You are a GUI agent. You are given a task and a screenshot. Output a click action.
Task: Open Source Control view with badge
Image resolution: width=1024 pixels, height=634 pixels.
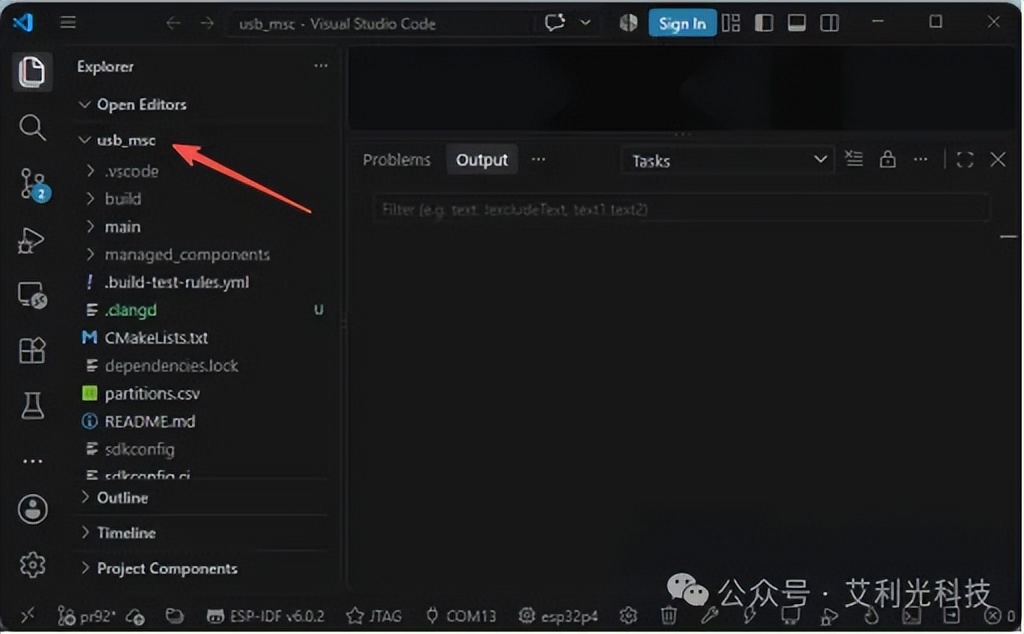tap(33, 184)
